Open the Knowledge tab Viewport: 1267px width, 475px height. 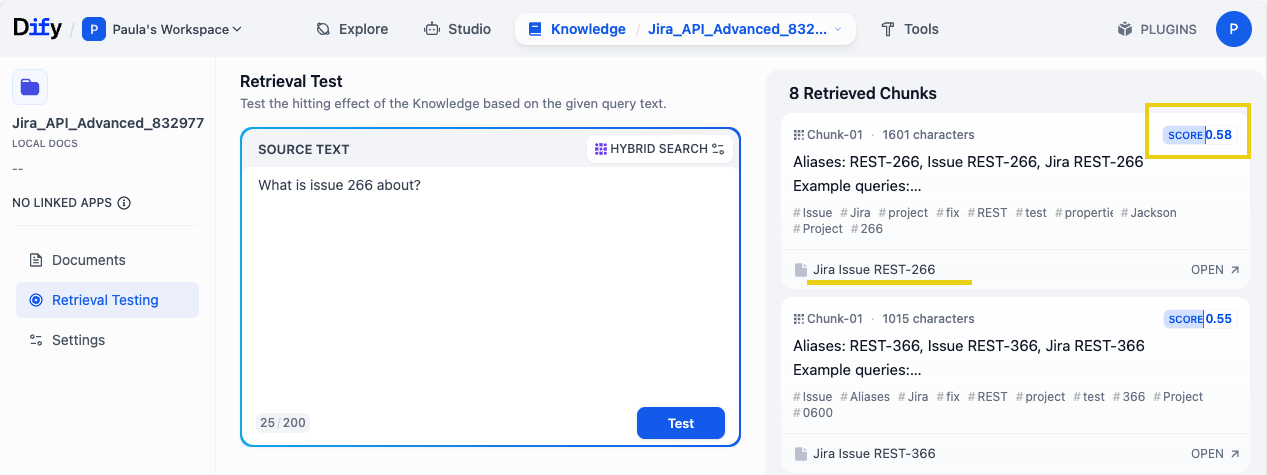coord(577,29)
